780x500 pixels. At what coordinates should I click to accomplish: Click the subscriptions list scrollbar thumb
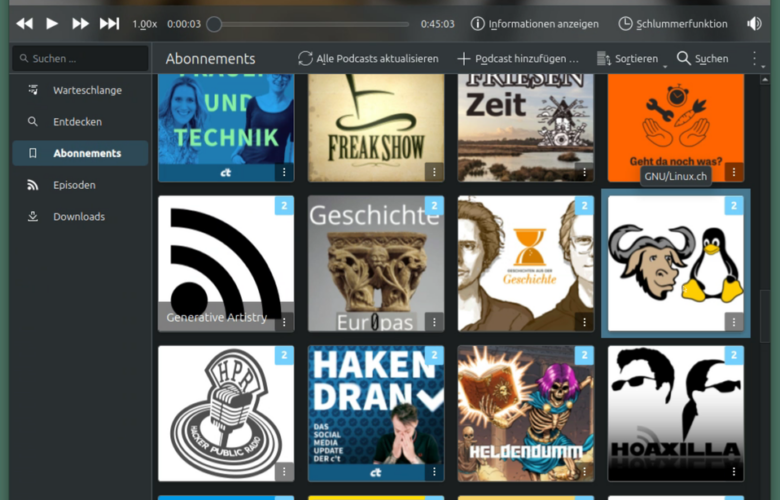(x=765, y=316)
